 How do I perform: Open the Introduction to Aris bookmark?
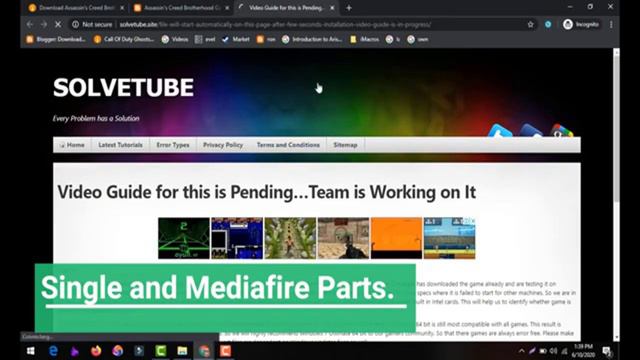pyautogui.click(x=312, y=39)
